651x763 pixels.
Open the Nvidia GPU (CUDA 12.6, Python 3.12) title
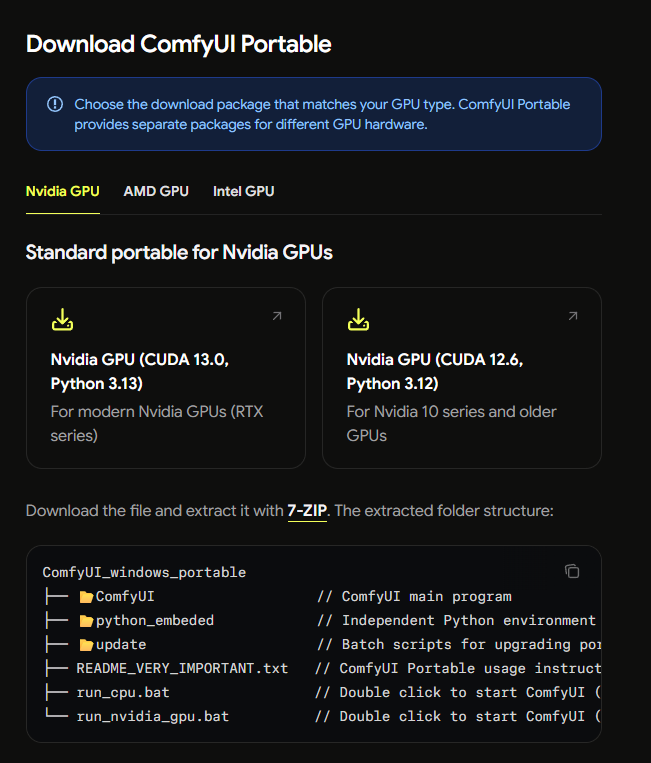(x=434, y=371)
